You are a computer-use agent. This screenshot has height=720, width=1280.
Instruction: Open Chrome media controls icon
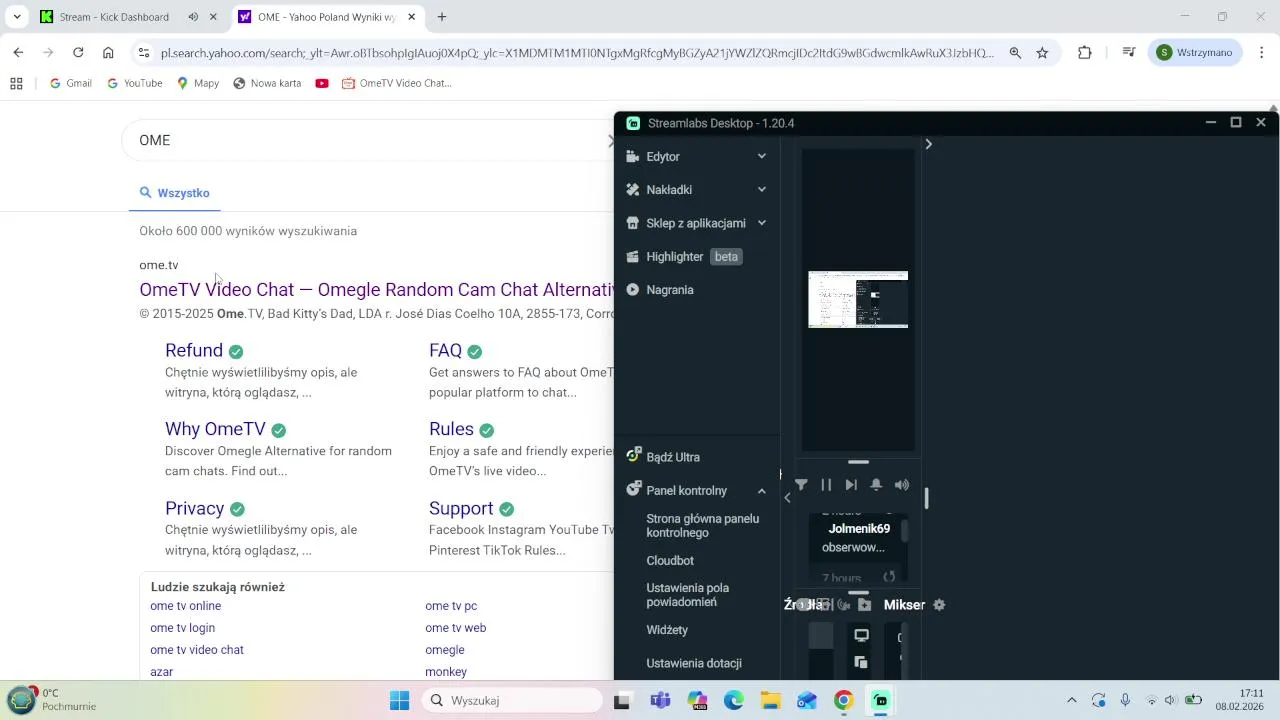[x=1129, y=53]
